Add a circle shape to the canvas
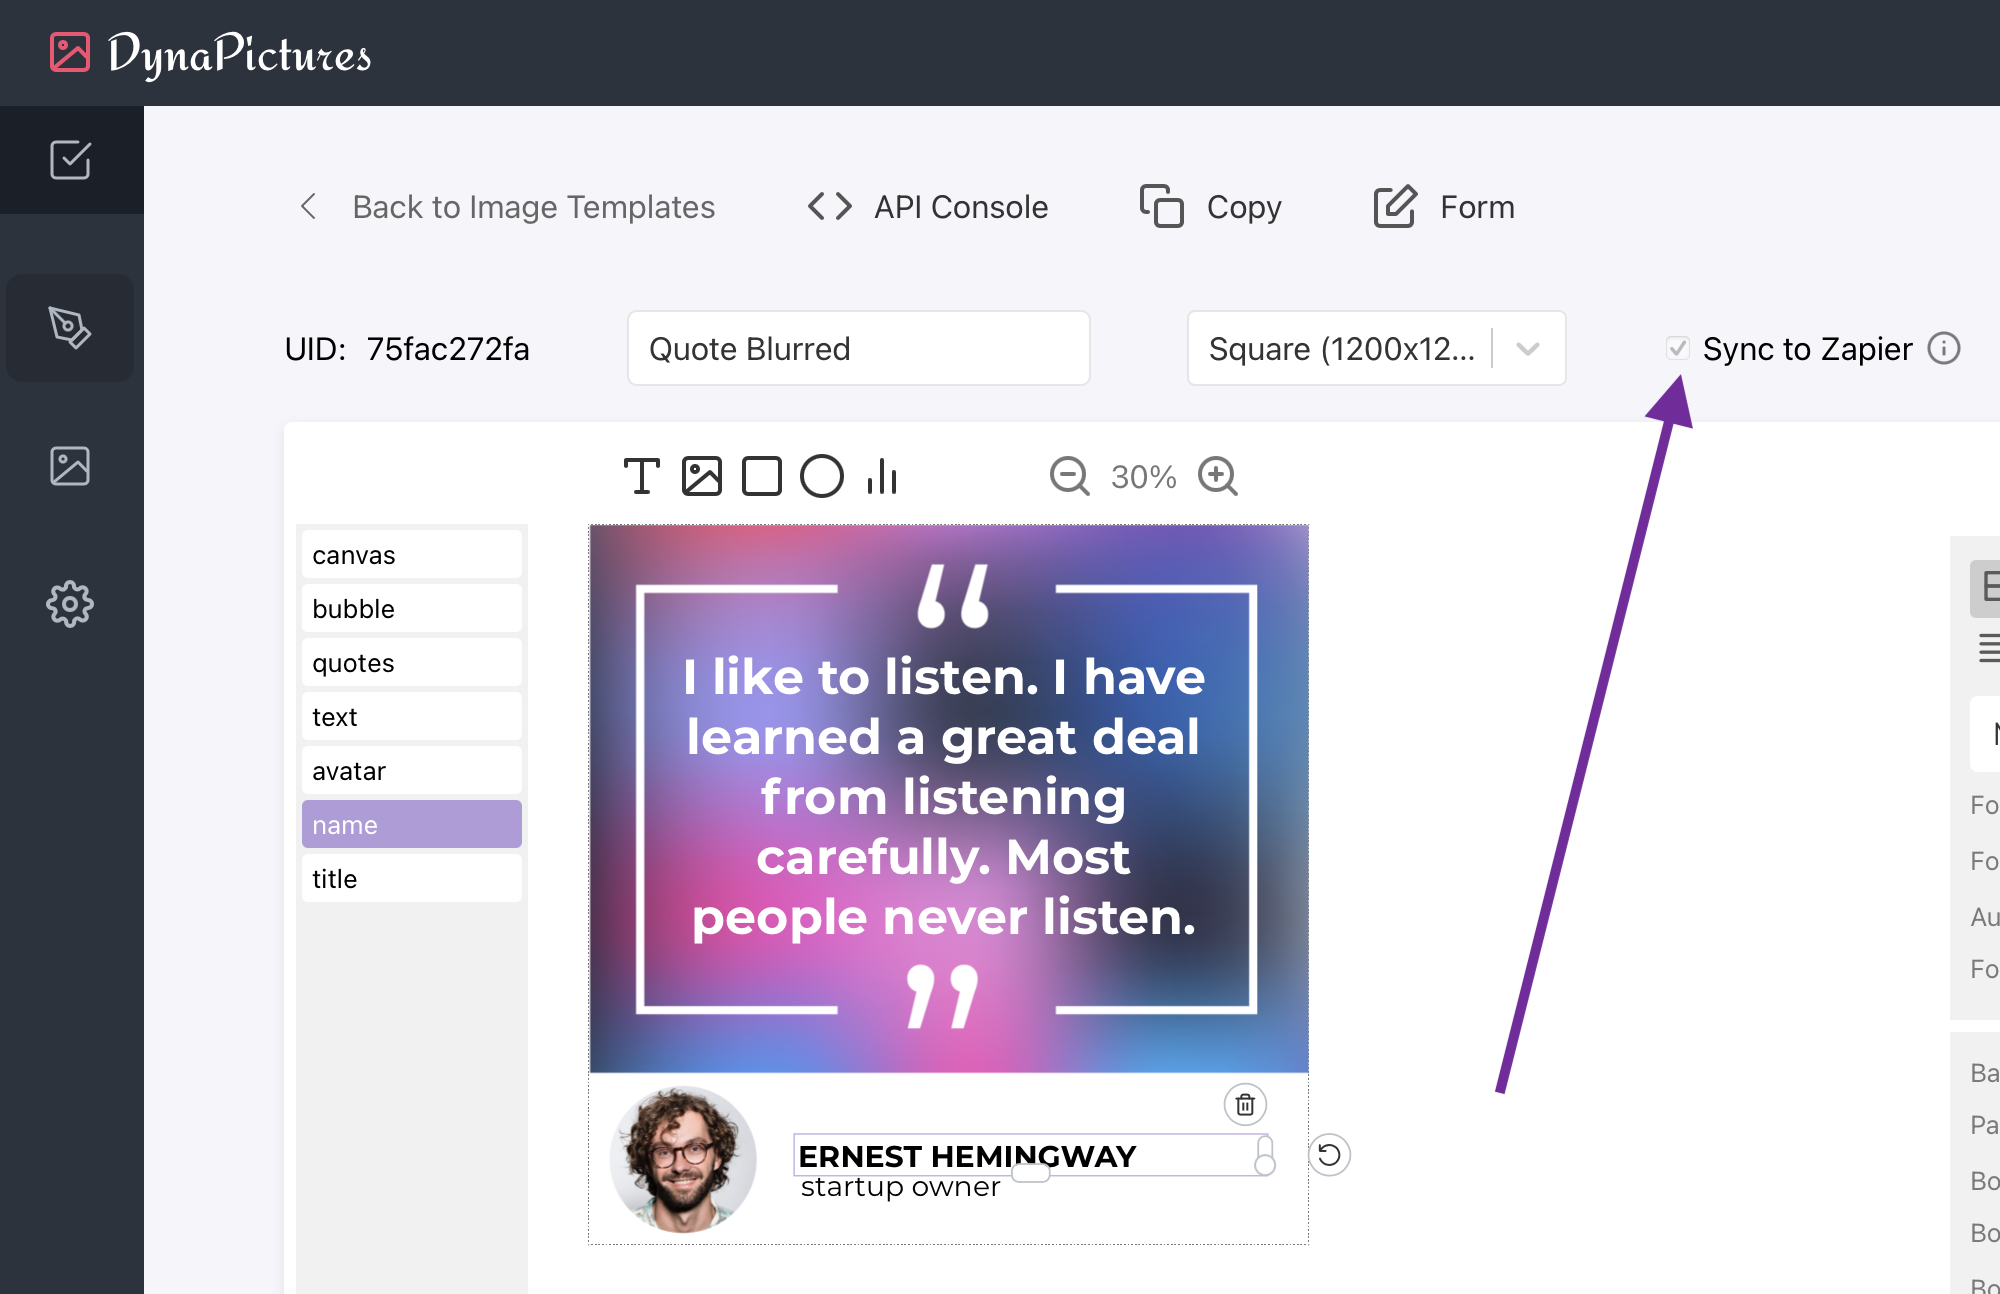 click(822, 477)
